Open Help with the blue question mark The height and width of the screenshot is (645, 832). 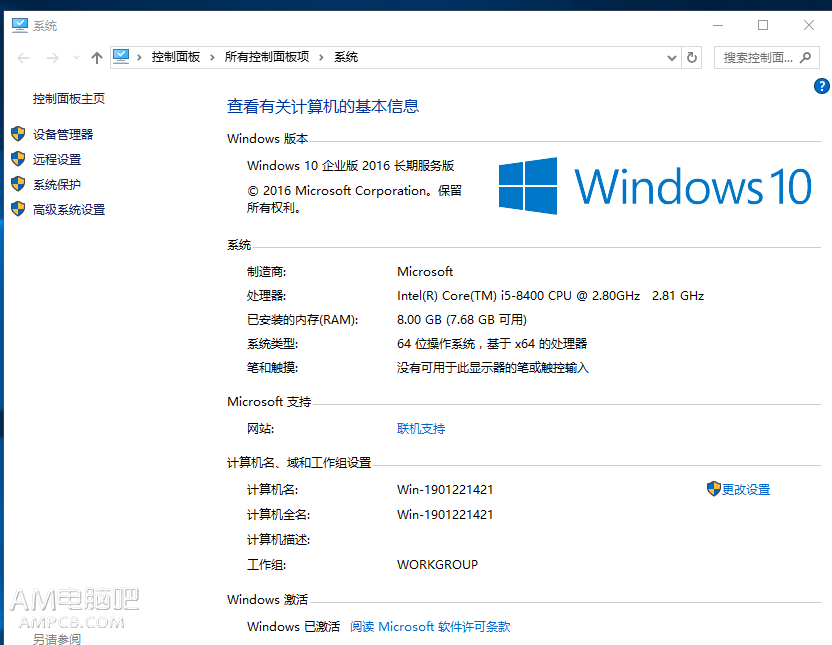pyautogui.click(x=821, y=86)
